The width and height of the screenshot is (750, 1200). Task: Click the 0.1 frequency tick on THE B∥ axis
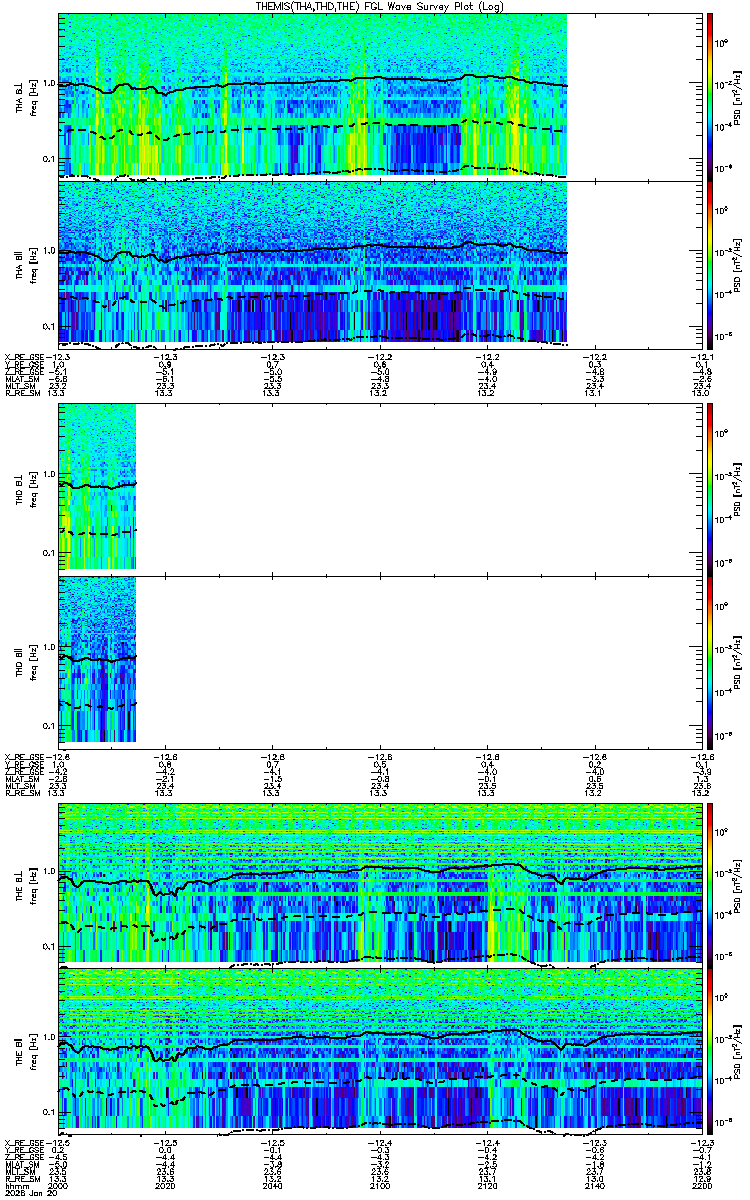[x=47, y=1112]
